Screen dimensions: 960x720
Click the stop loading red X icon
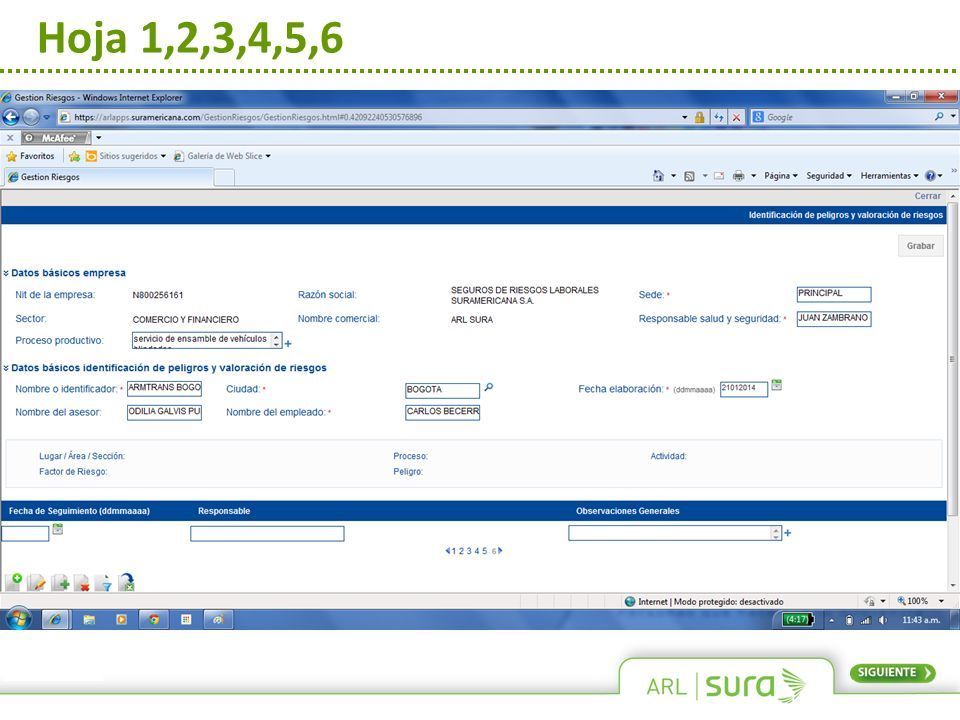[737, 117]
